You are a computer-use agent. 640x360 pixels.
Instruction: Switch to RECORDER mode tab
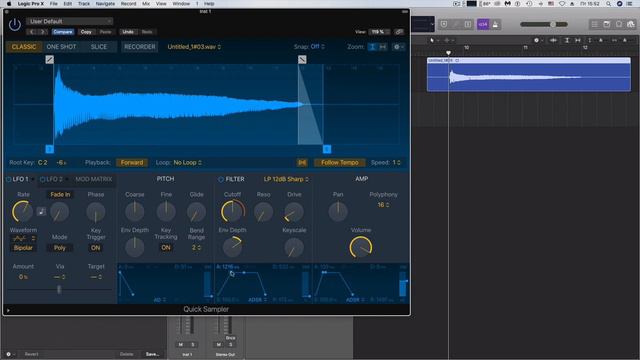point(140,47)
